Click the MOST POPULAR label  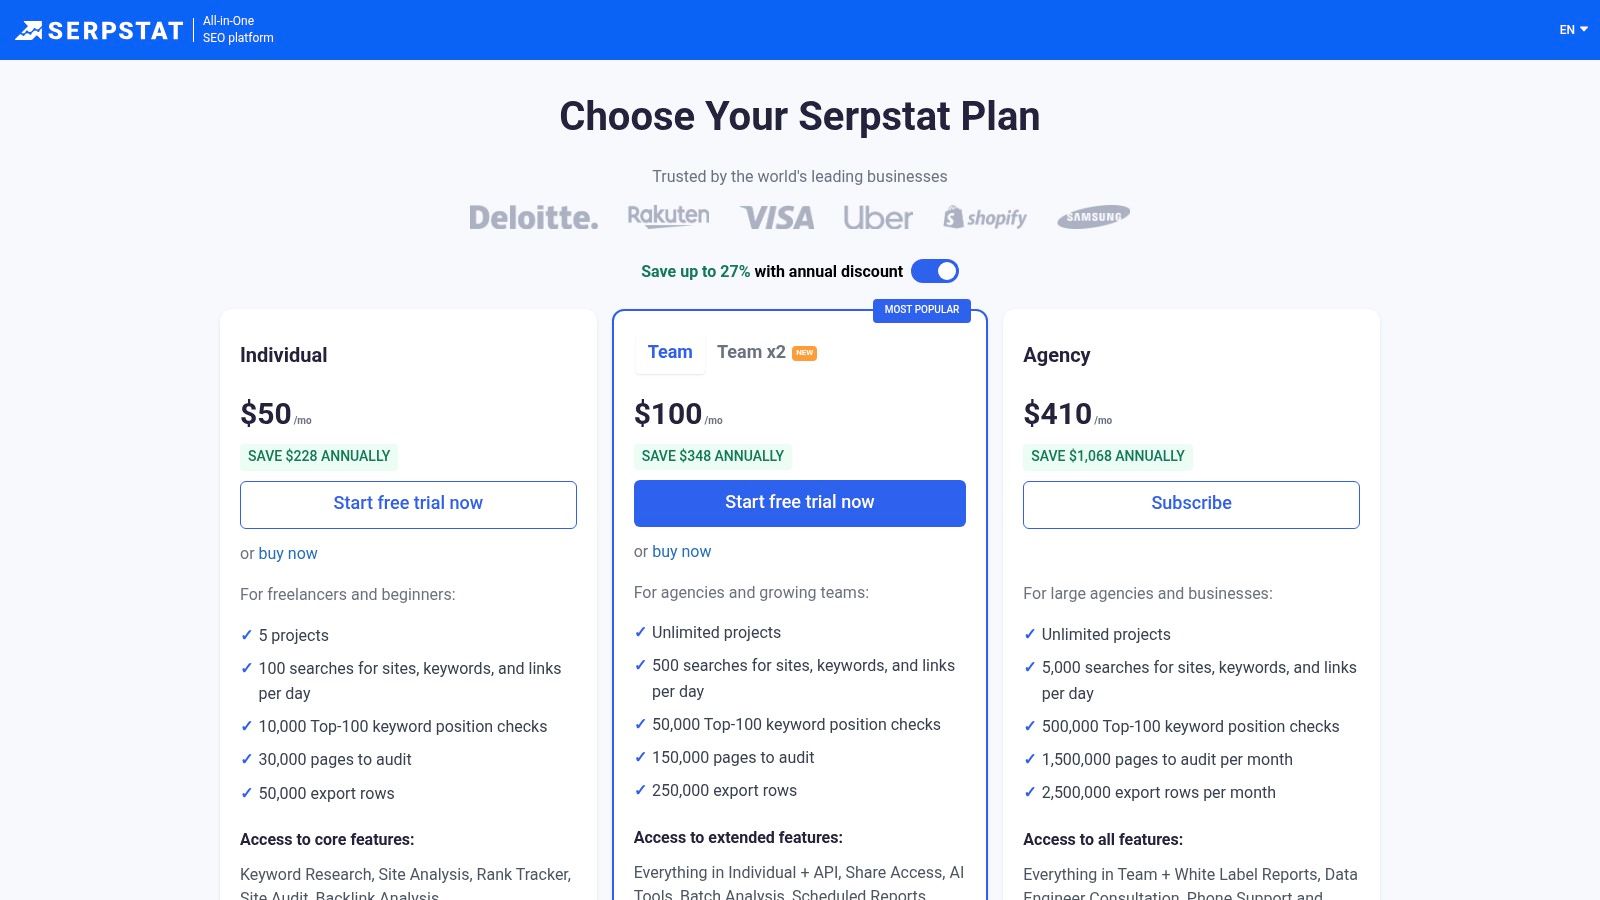coord(923,310)
